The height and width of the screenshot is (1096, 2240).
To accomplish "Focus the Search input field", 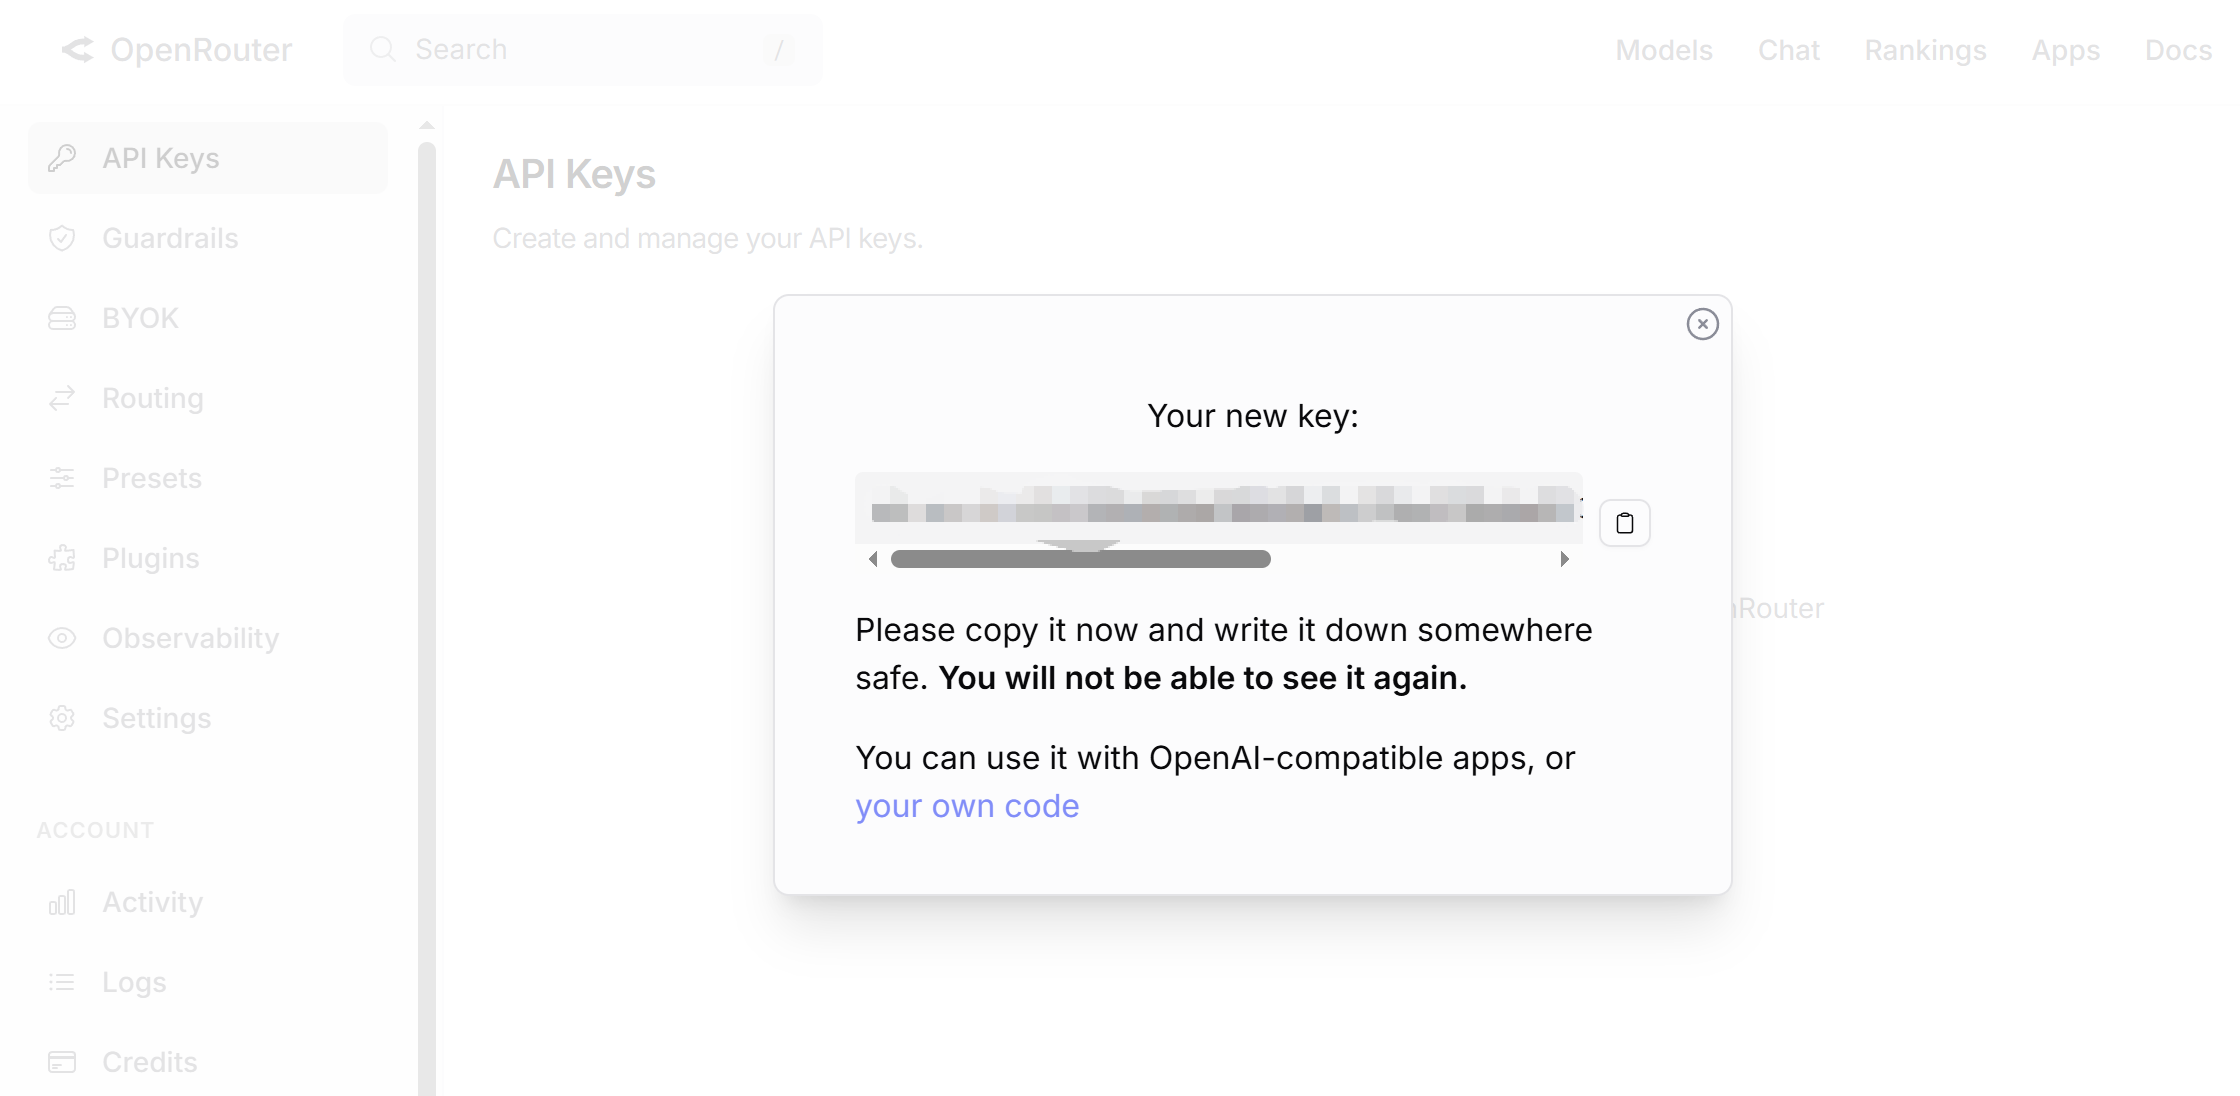I will tap(582, 50).
